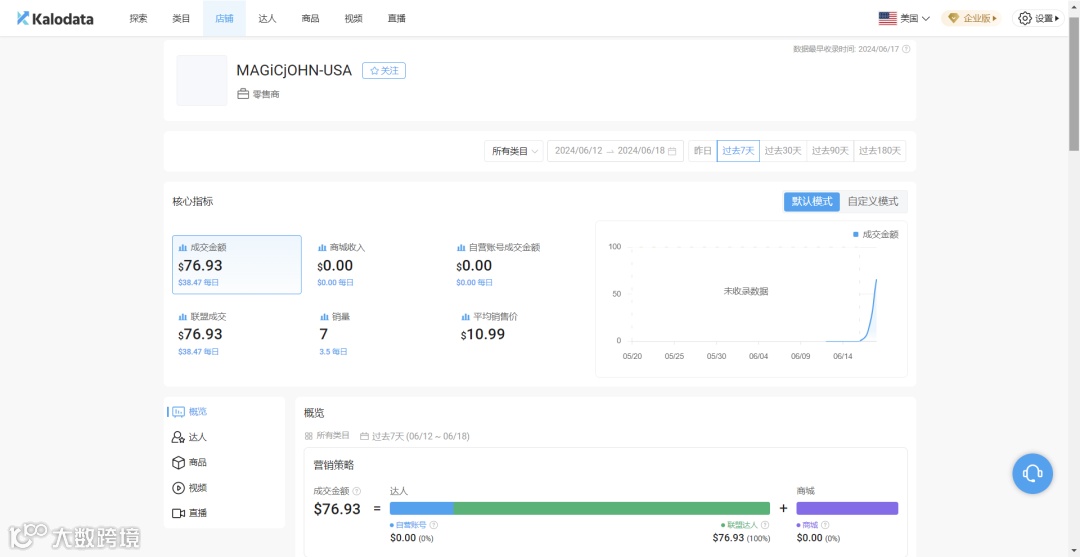Click the 所有类目 grid icon in overview
1080x557 pixels.
tap(309, 436)
